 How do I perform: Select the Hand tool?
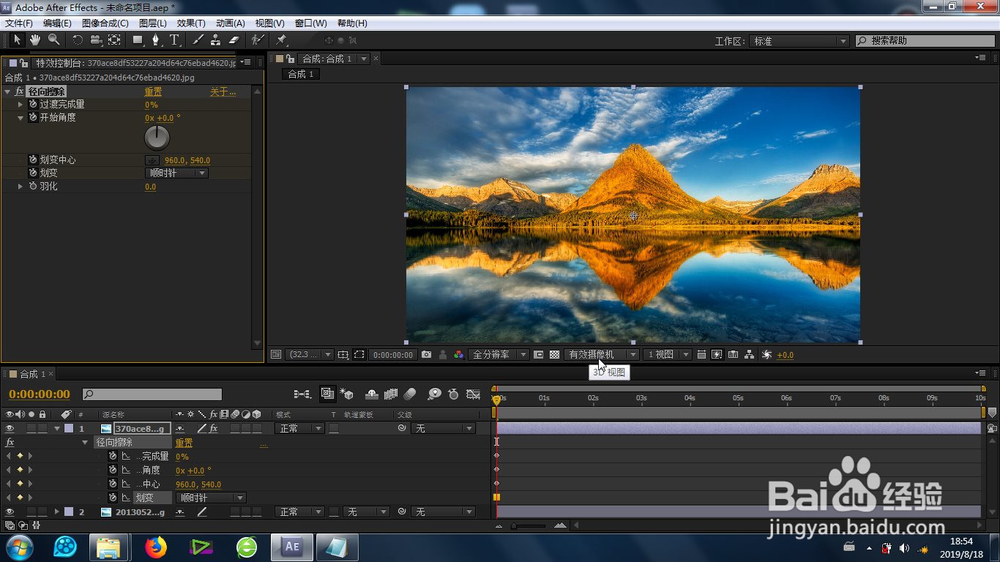pyautogui.click(x=34, y=40)
